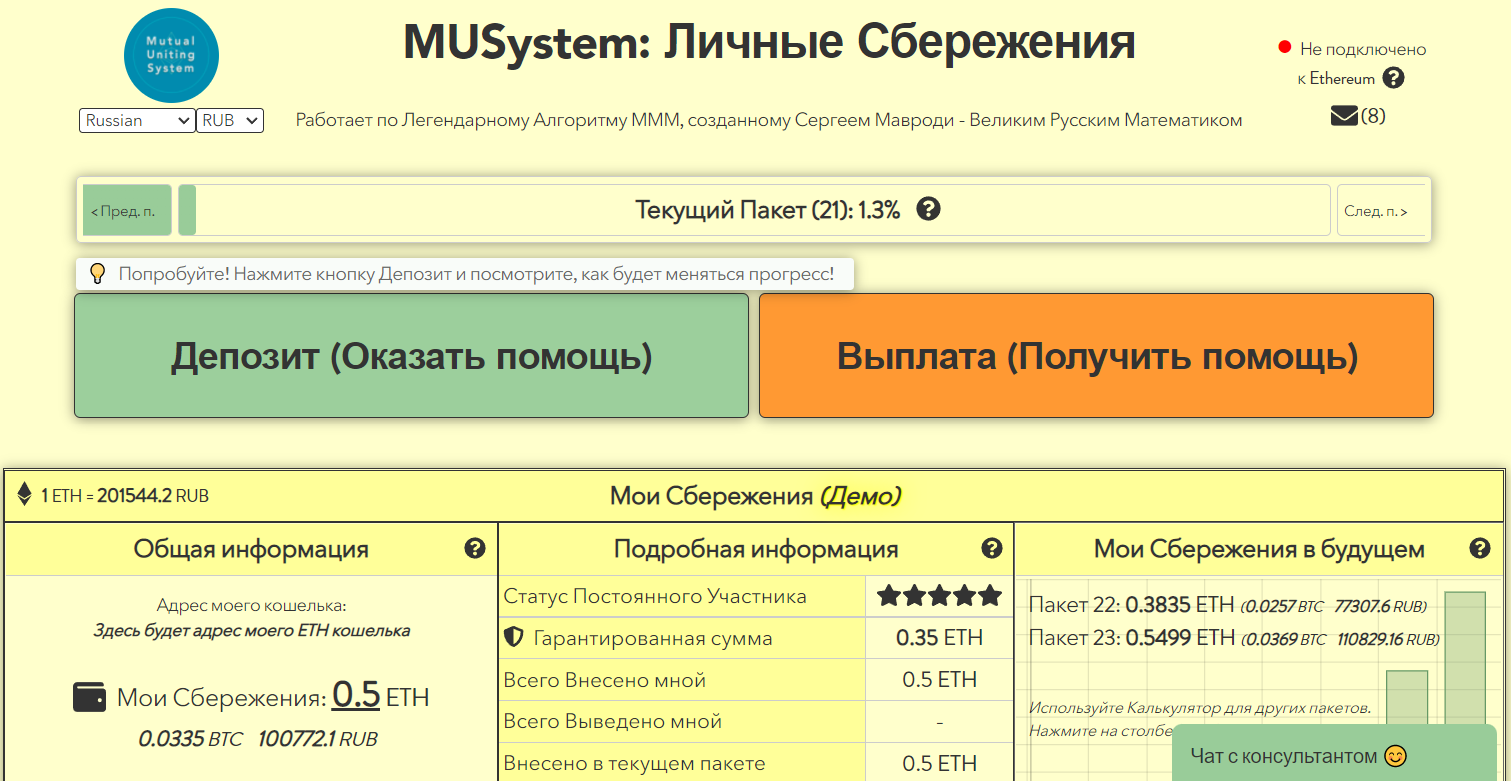The height and width of the screenshot is (781, 1511).
Task: Click 100772.1 RUB savings equivalent
Action: [x=318, y=739]
